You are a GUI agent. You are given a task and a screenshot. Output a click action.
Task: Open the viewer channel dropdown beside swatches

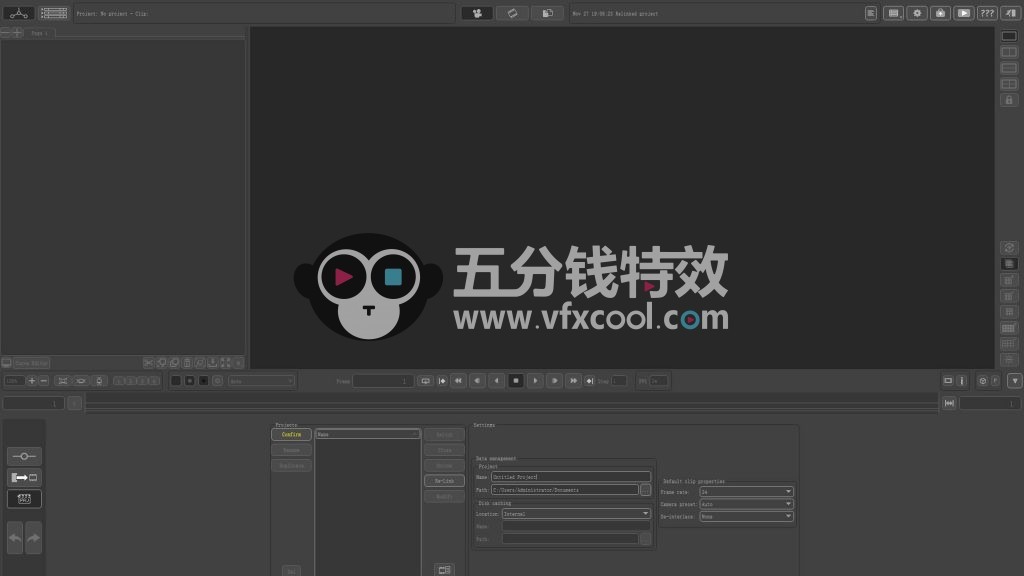point(261,381)
